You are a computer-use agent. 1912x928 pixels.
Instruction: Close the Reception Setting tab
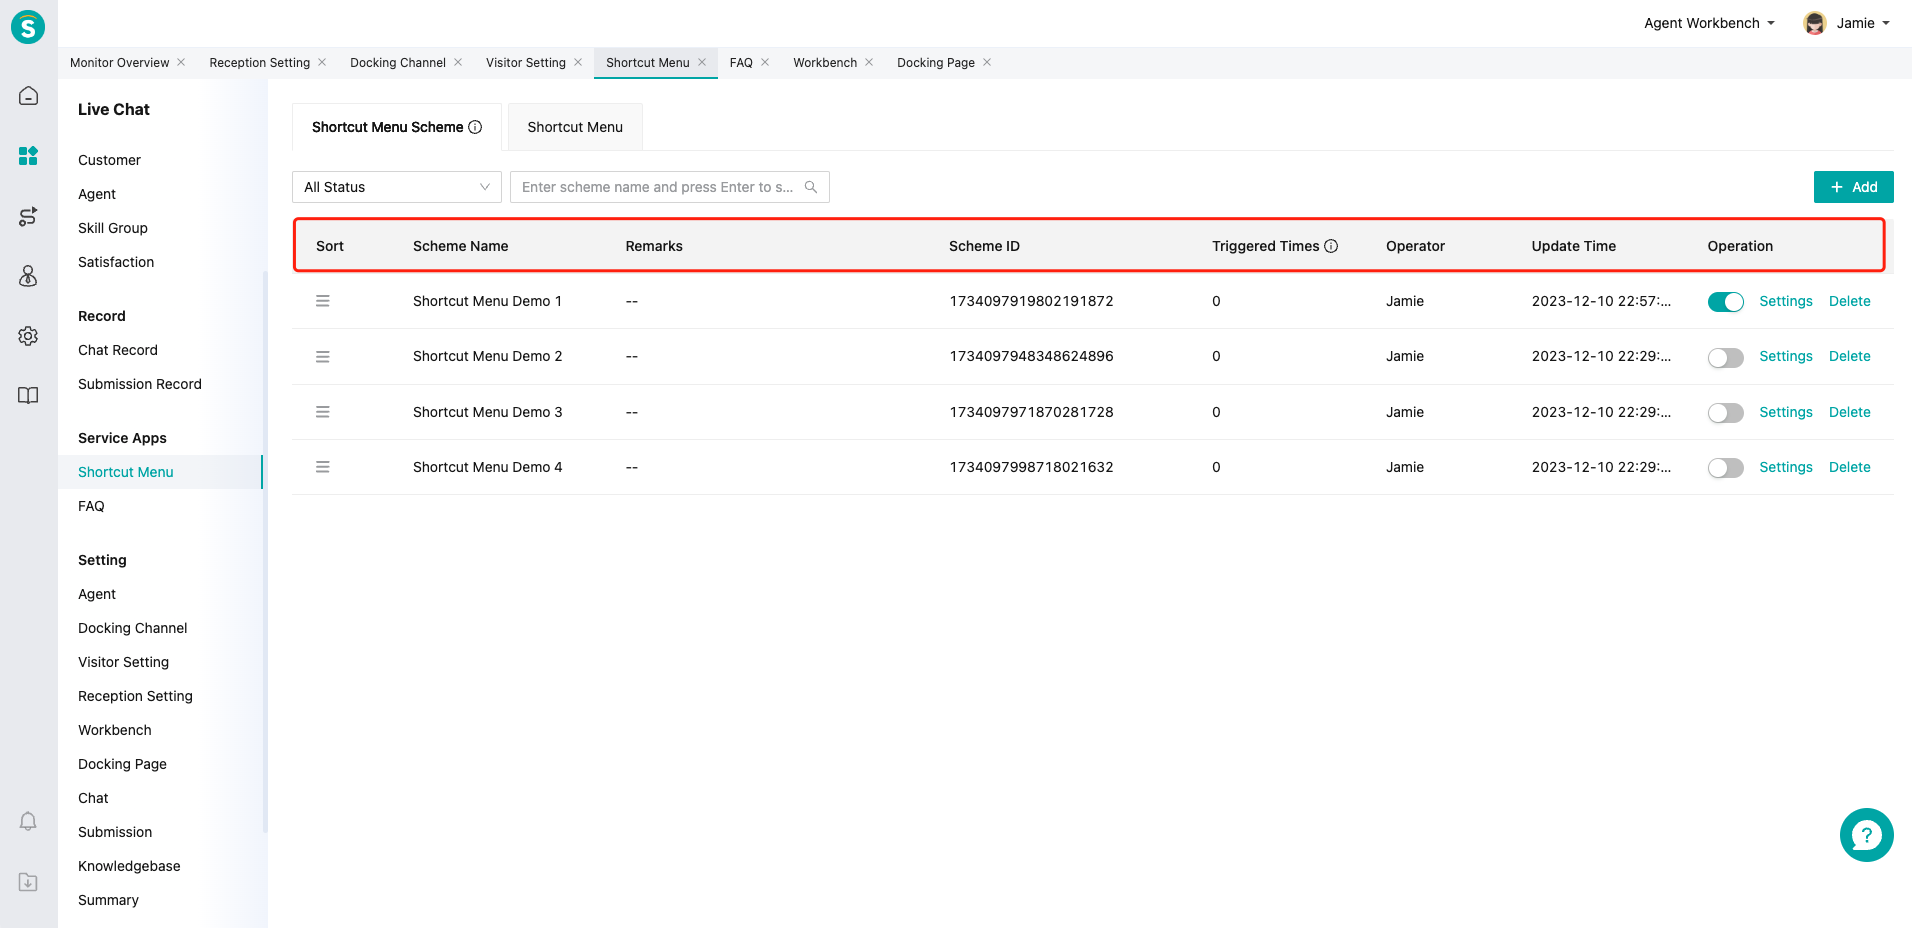(x=322, y=62)
